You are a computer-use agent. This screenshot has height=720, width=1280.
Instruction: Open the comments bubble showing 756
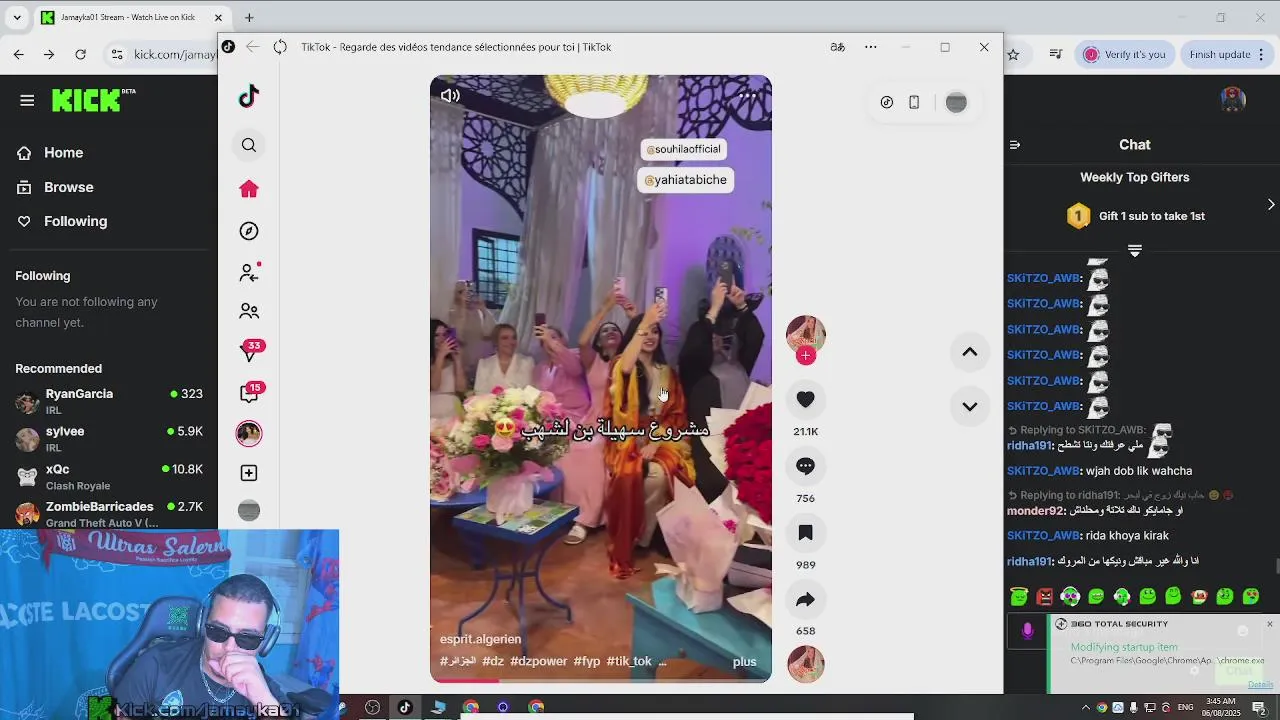point(805,466)
